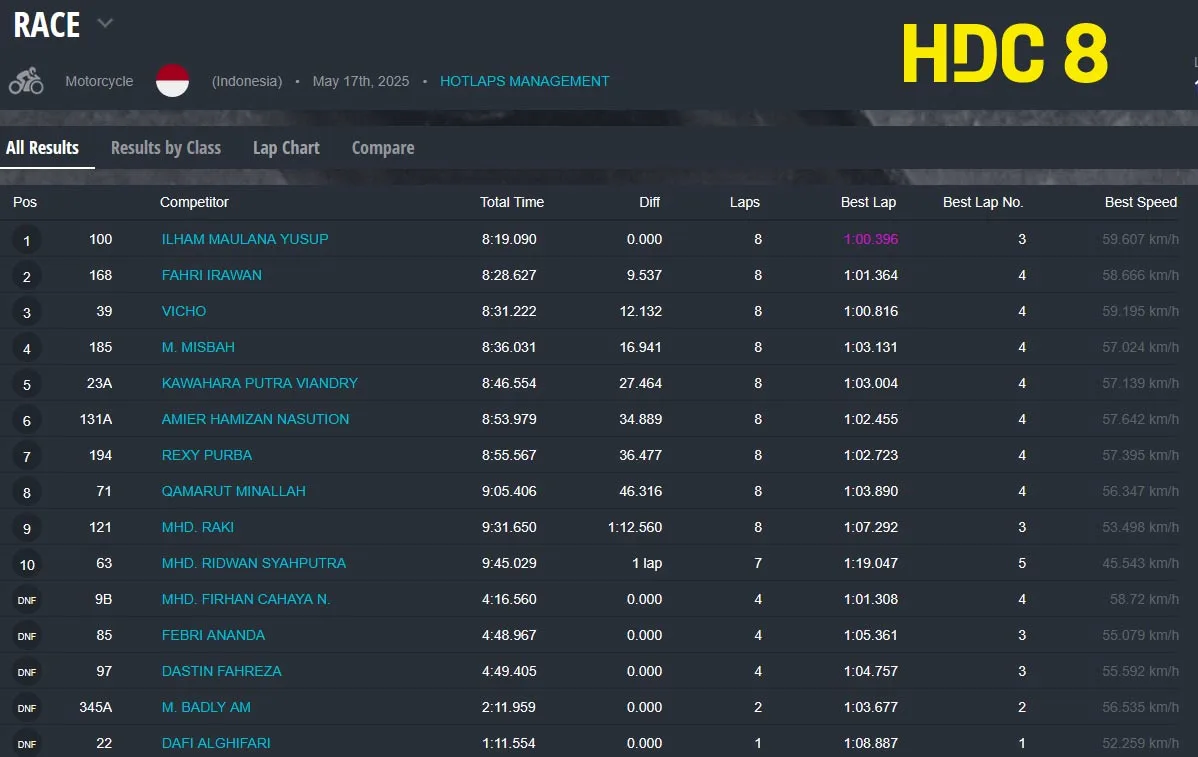
Task: Click best speed 52.259 km/h
Action: point(1140,742)
